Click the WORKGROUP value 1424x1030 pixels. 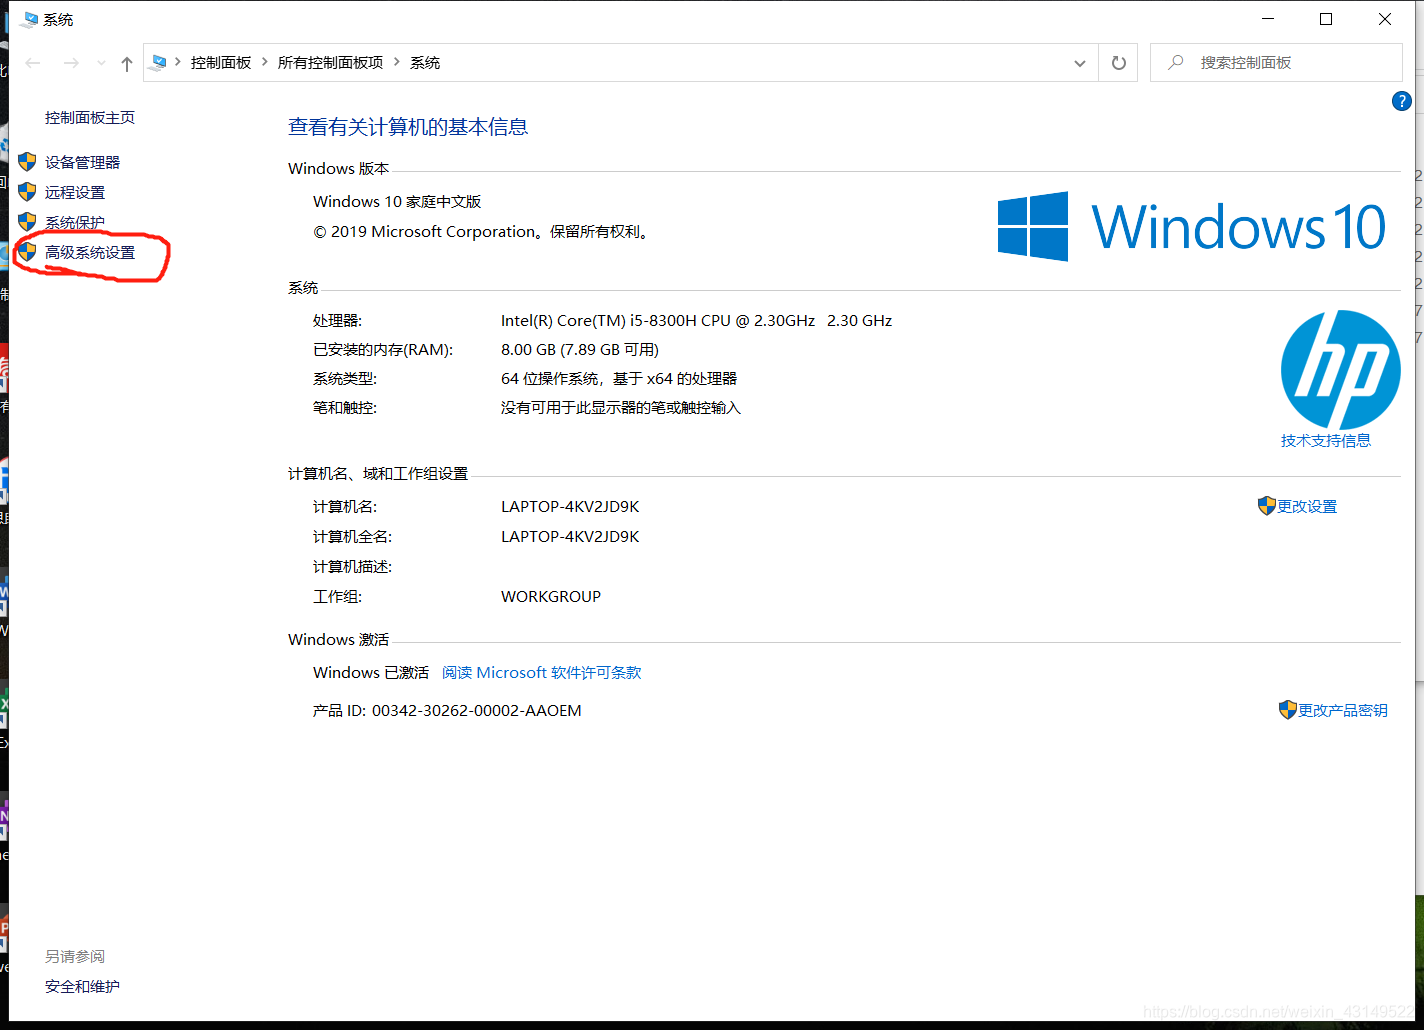pos(551,596)
